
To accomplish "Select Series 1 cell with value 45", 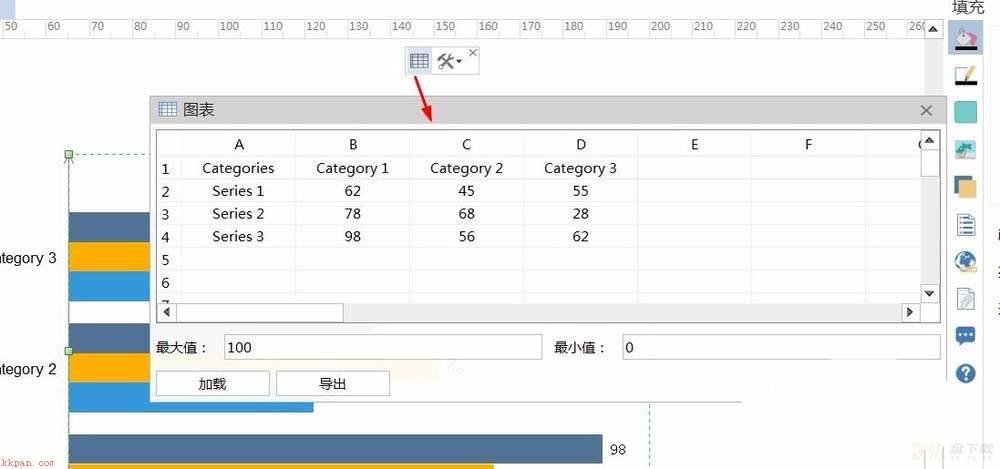I will pos(466,191).
